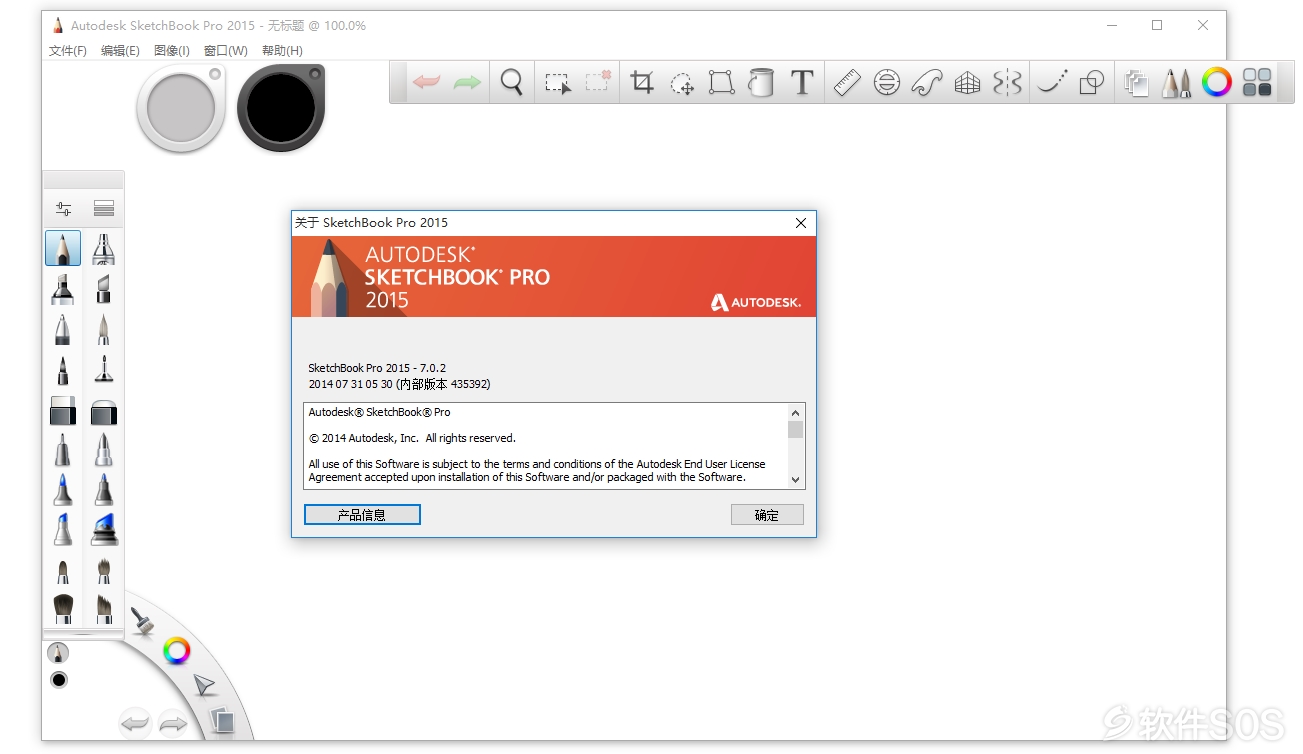Toggle the French Curve tool
The height and width of the screenshot is (754, 1303).
click(x=927, y=82)
